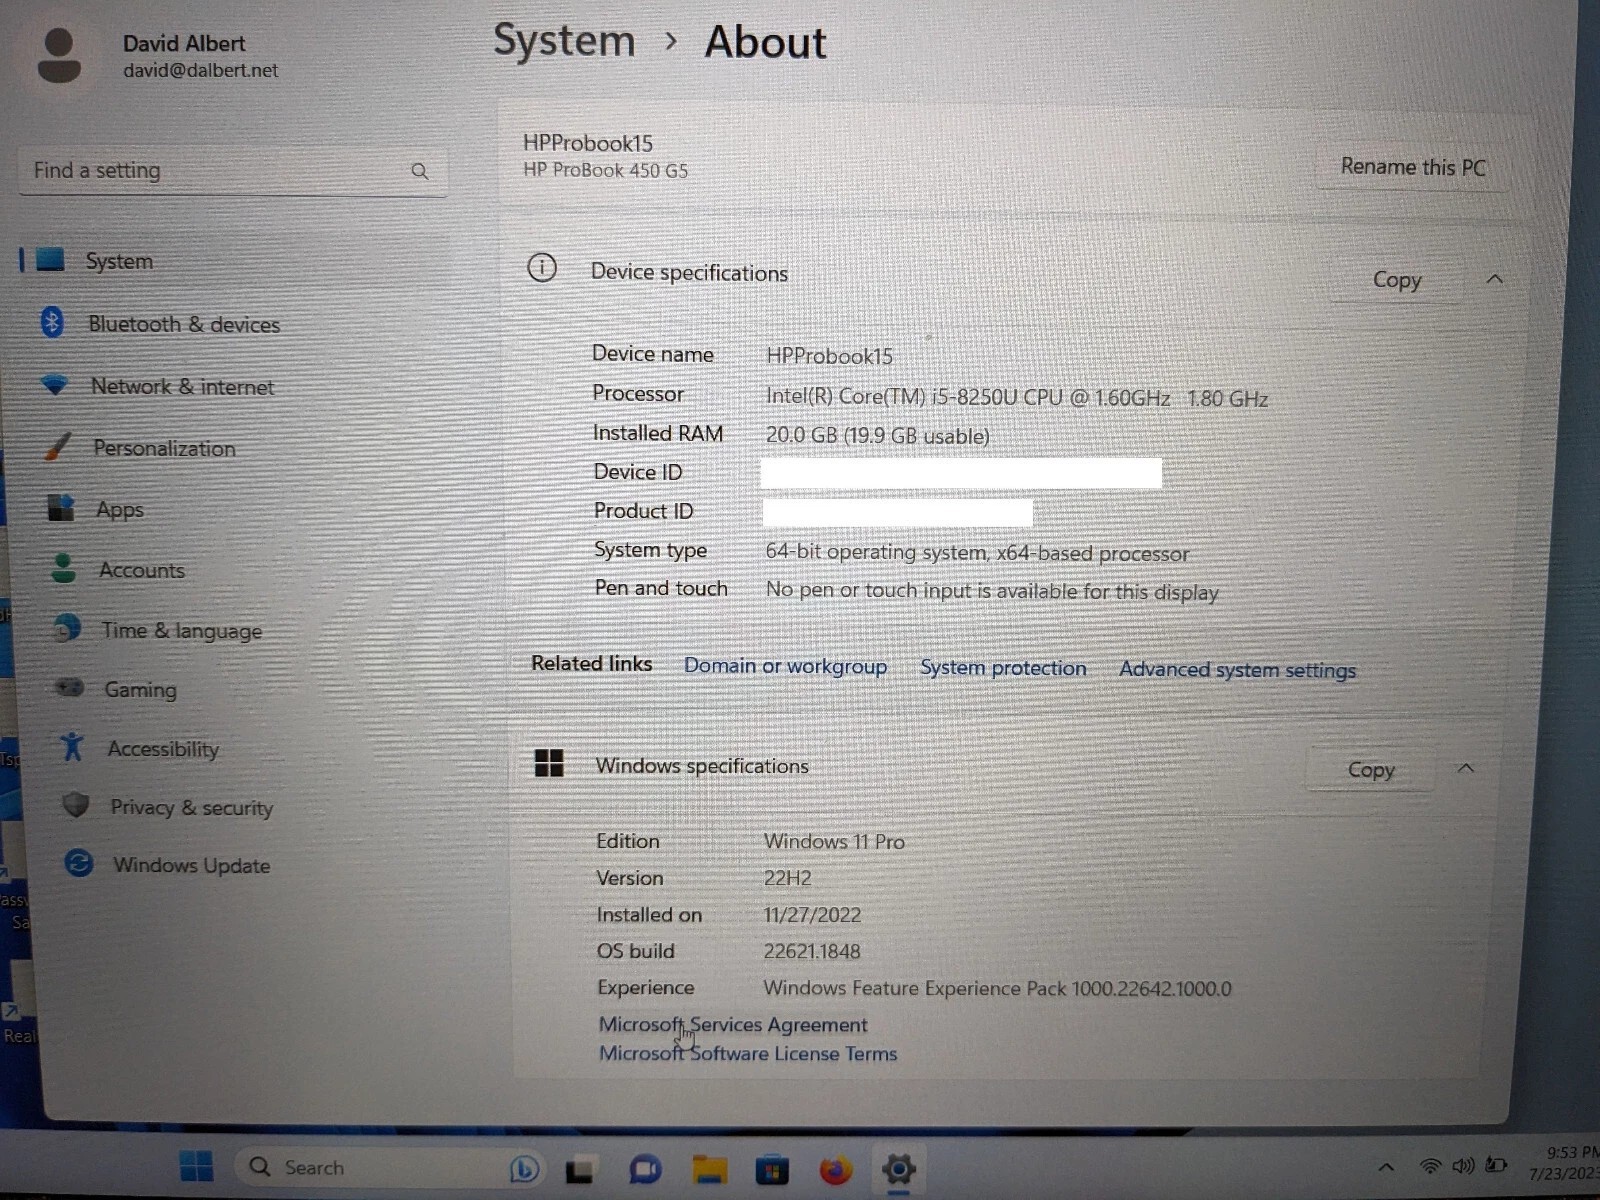Select the HP ProBook 450 G5 model text
The height and width of the screenshot is (1200, 1600).
605,170
